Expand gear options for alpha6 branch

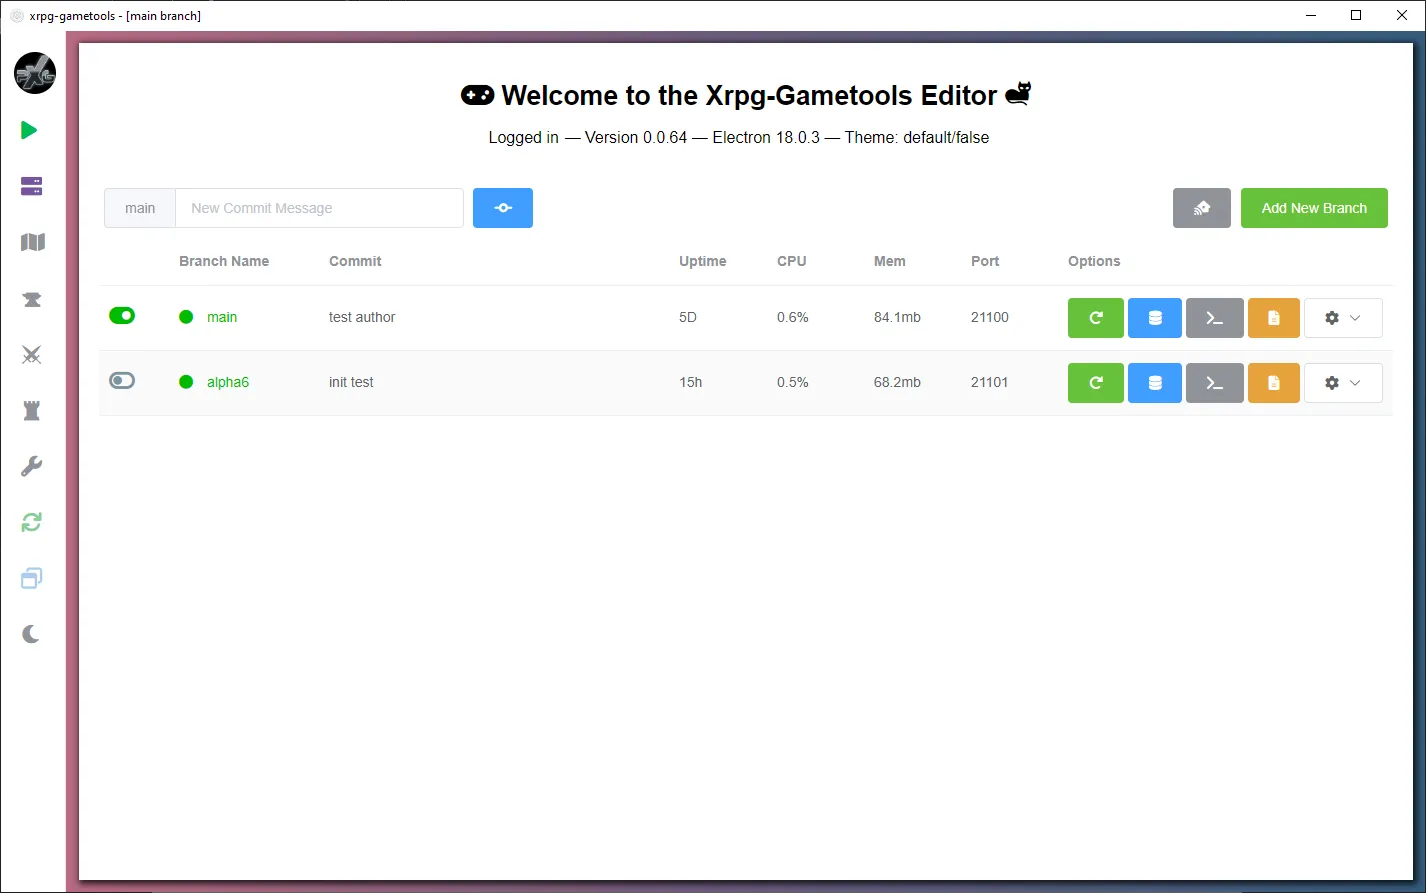point(1343,382)
